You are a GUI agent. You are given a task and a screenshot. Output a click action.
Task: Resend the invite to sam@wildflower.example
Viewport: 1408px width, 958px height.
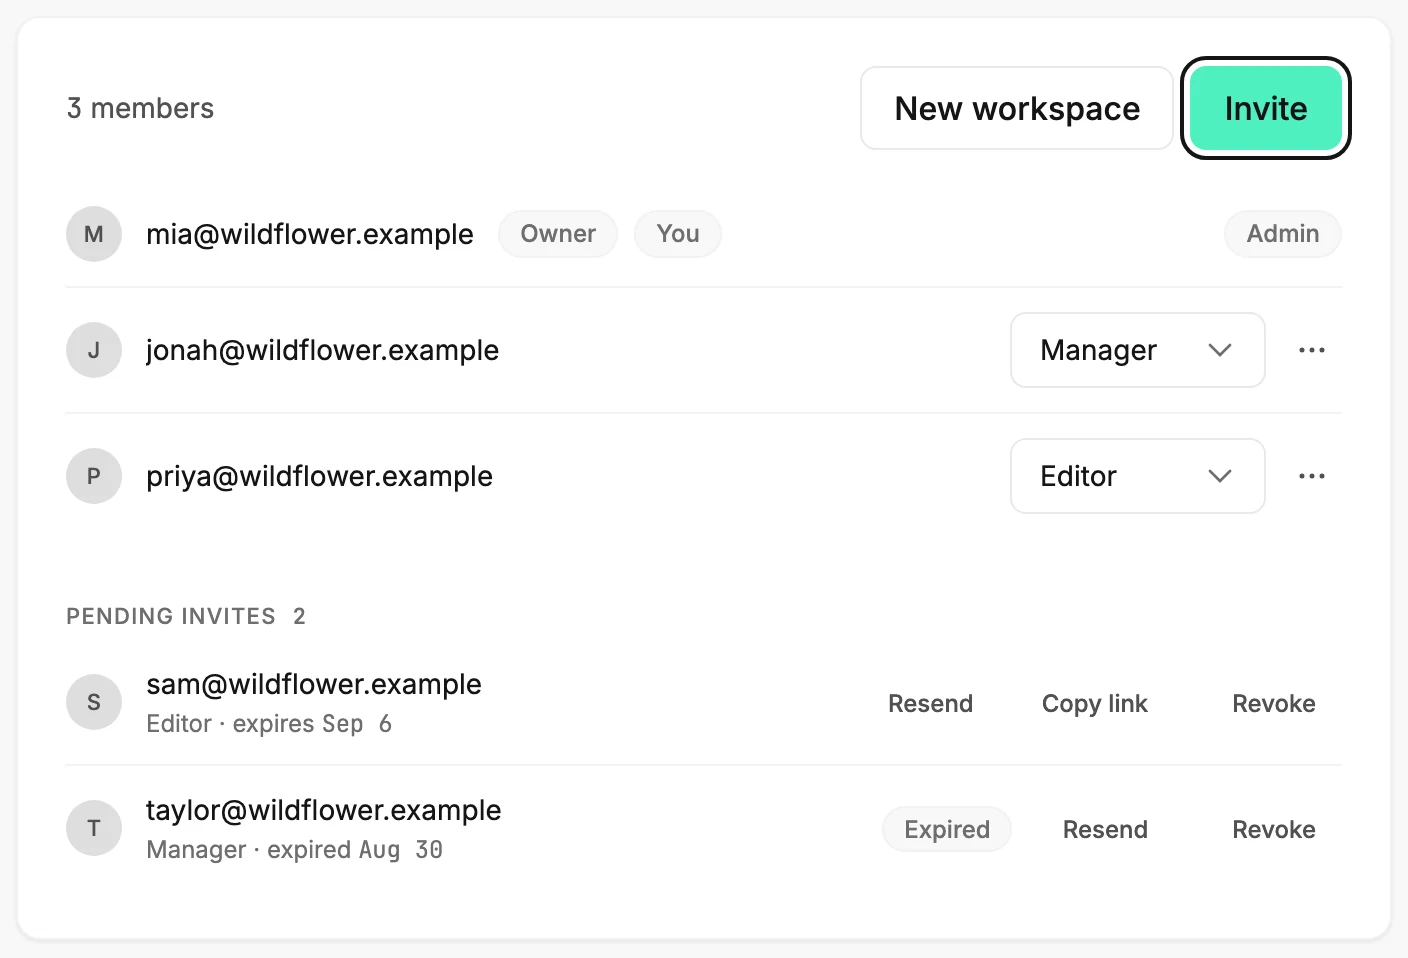tap(930, 703)
